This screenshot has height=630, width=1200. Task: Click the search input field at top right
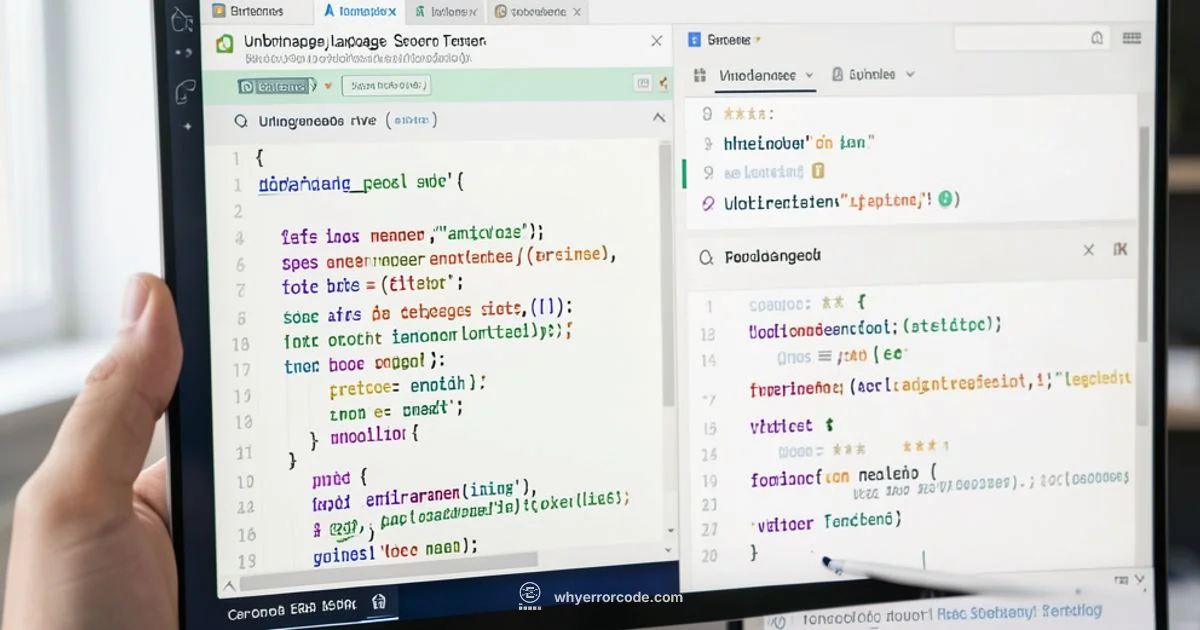(x=1030, y=39)
